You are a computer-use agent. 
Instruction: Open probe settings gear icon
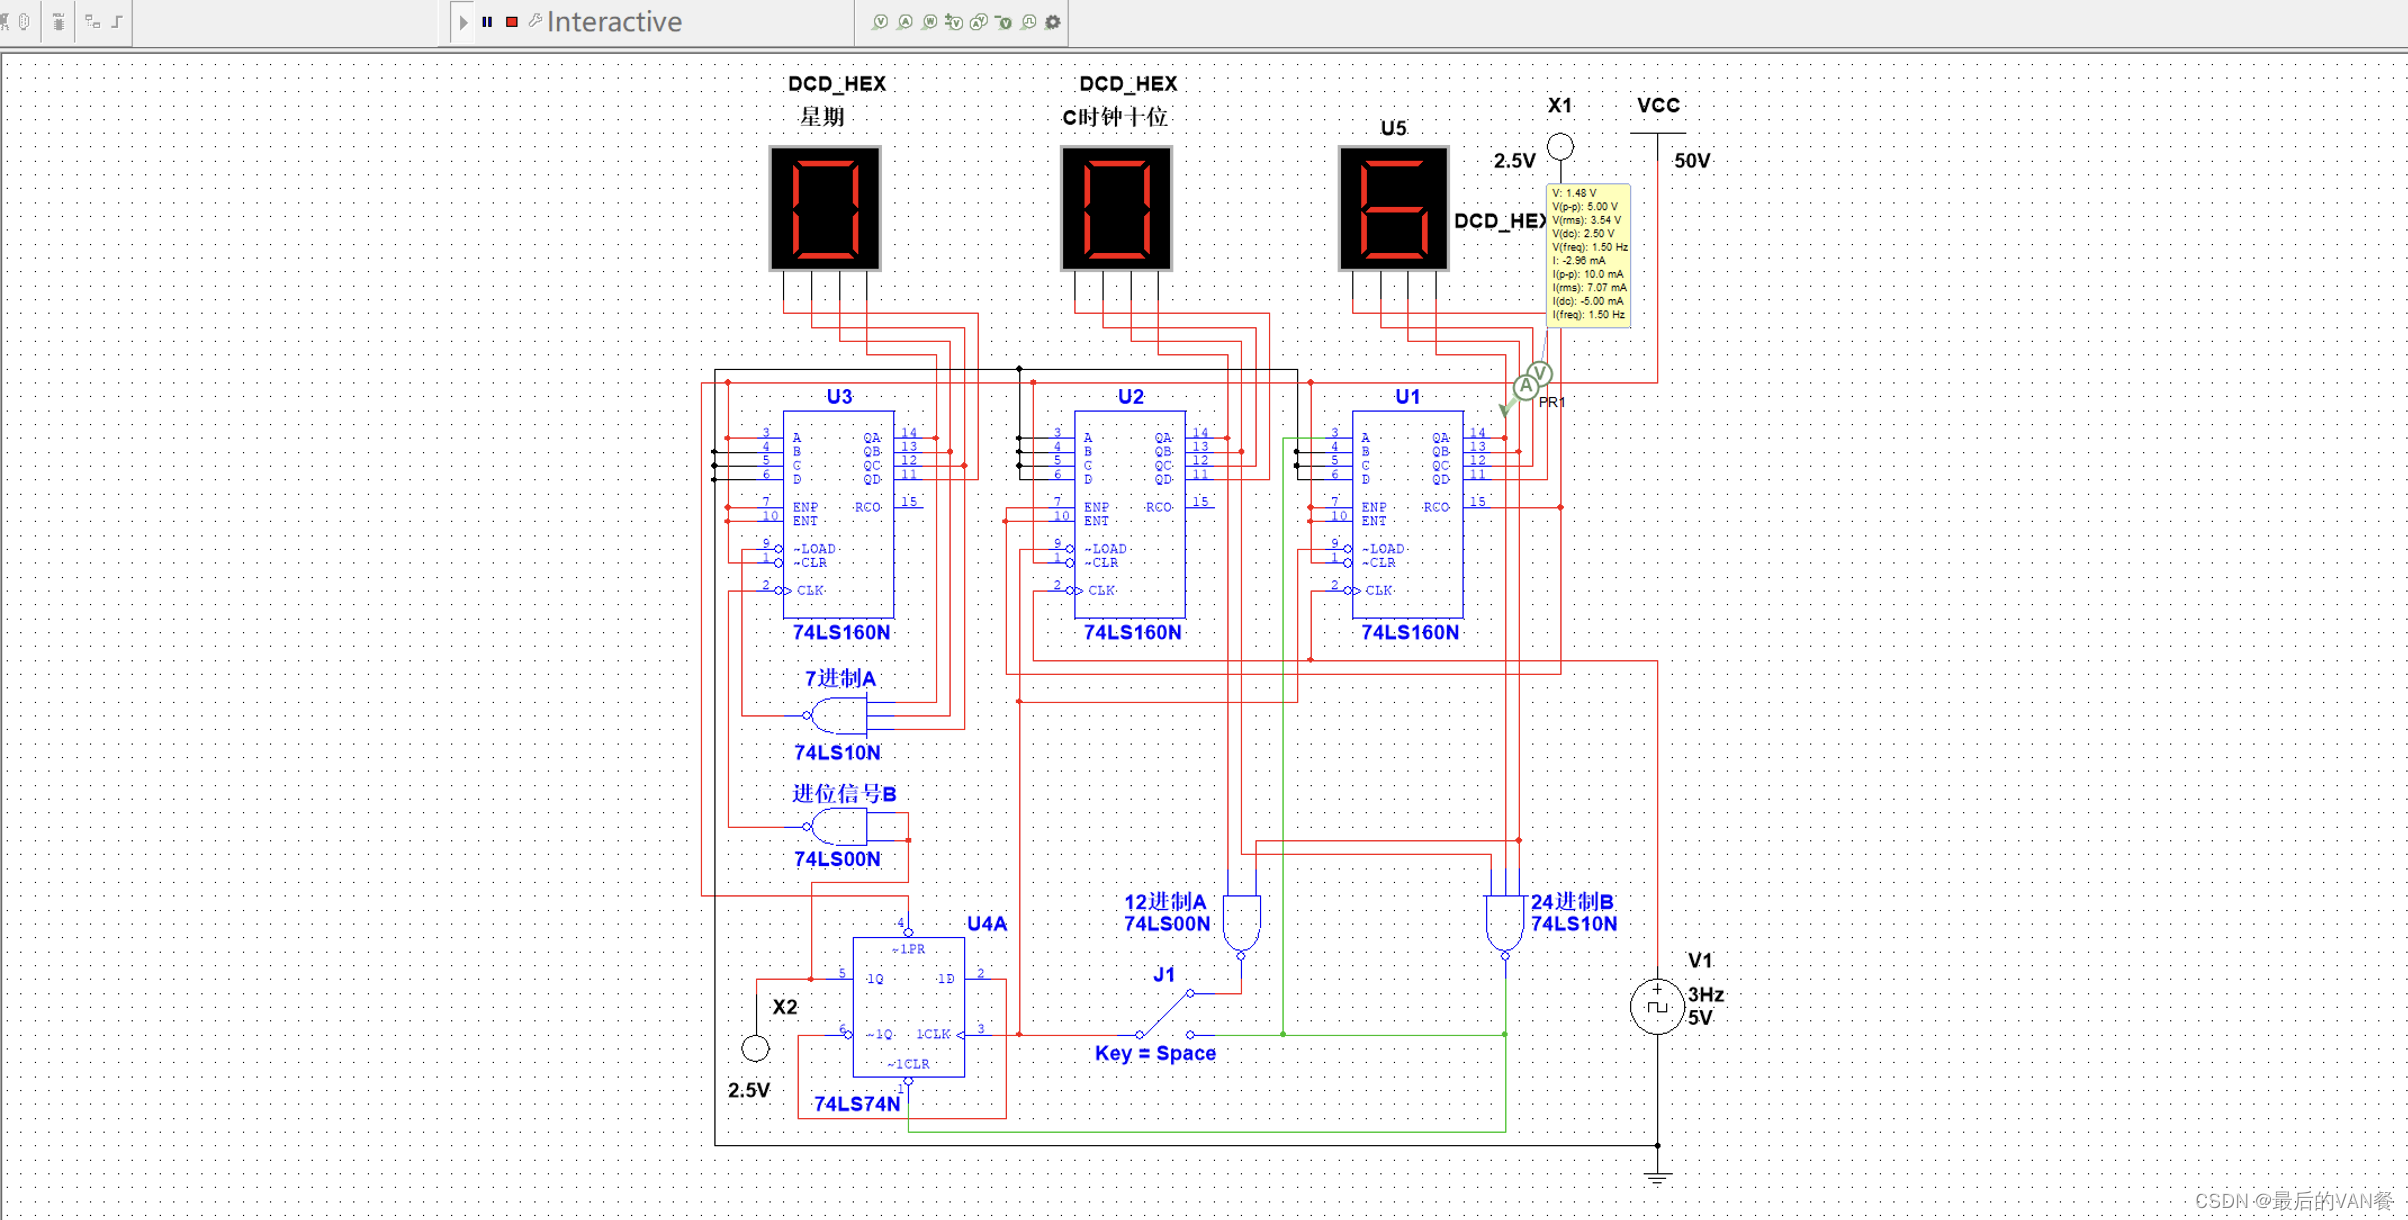[1053, 22]
